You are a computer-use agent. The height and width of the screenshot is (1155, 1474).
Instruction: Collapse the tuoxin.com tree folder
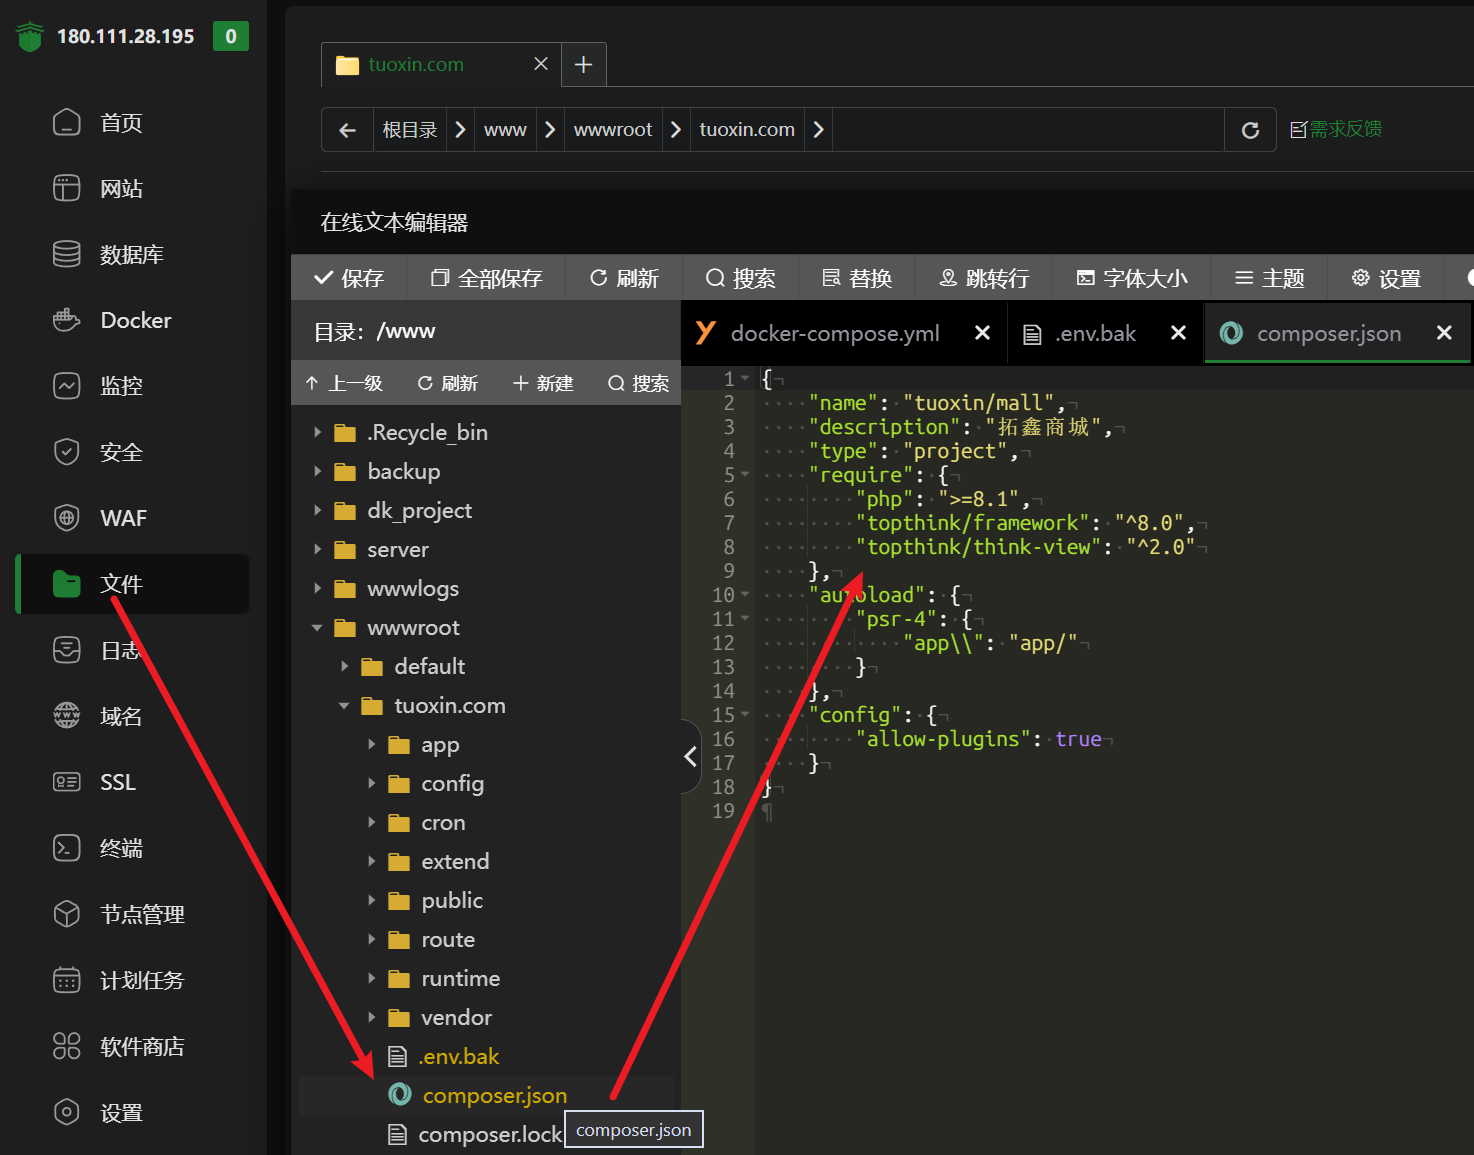coord(345,706)
